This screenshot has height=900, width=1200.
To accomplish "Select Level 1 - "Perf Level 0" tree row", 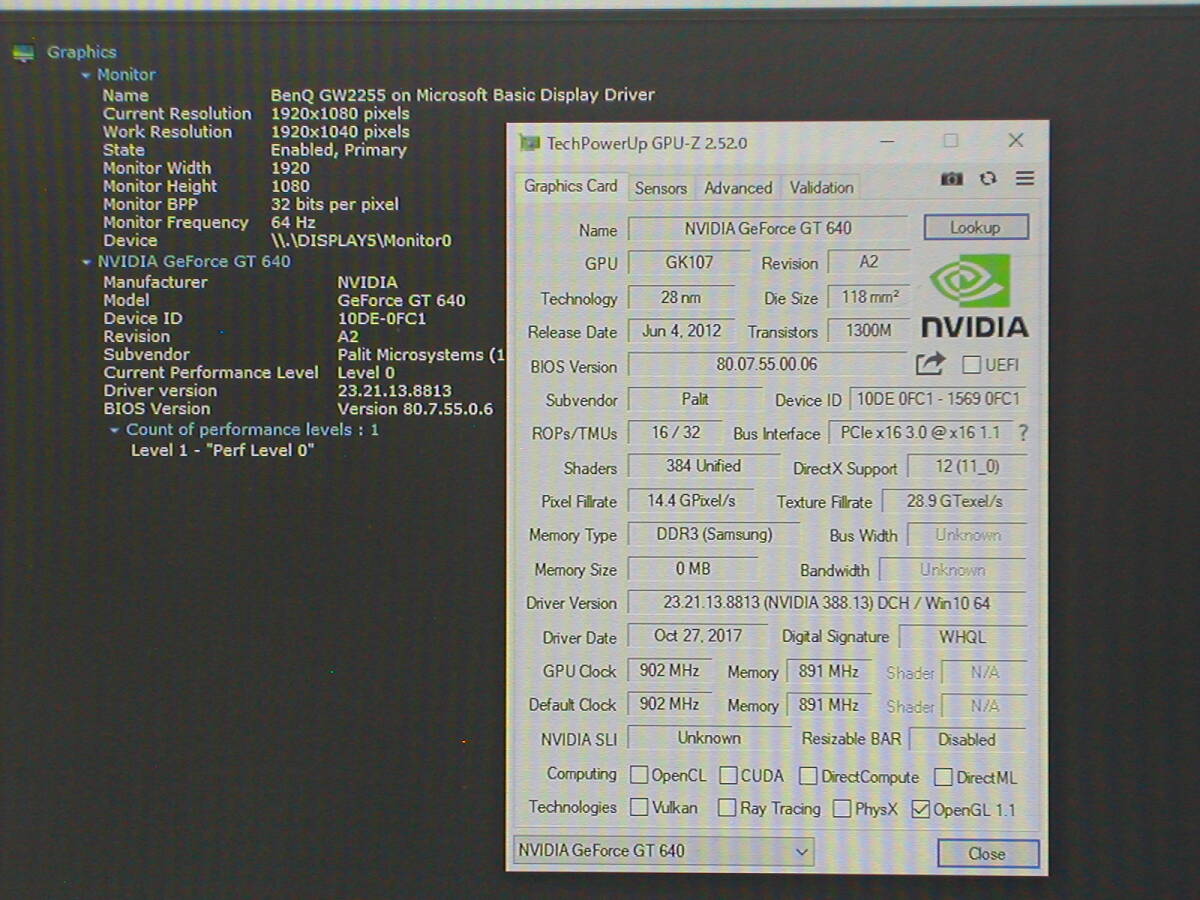I will [x=223, y=451].
